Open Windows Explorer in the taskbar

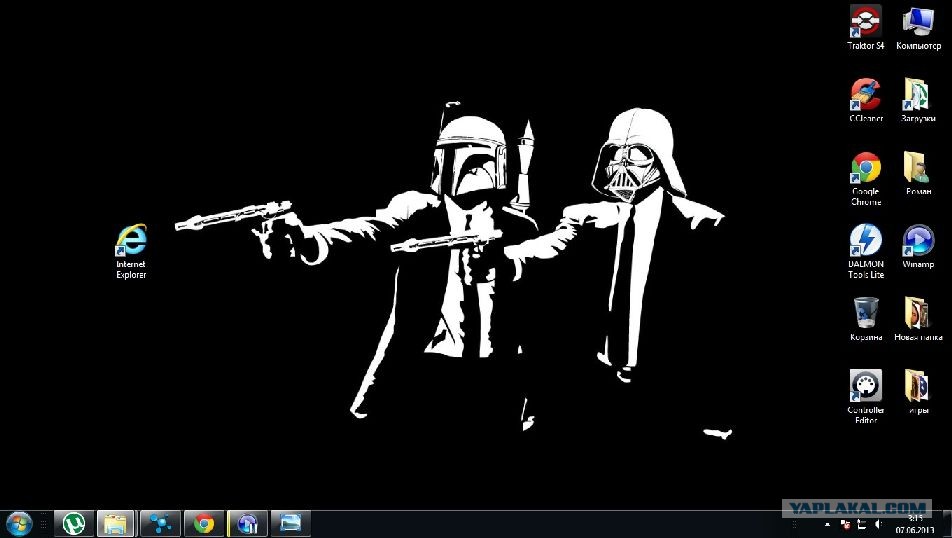tap(115, 524)
